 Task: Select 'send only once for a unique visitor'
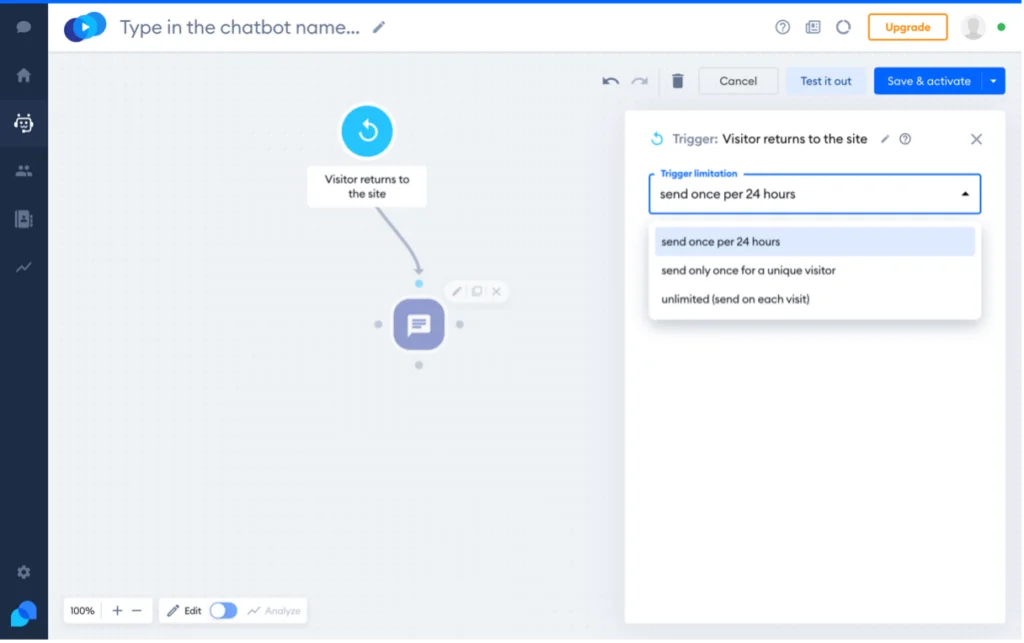(x=748, y=270)
